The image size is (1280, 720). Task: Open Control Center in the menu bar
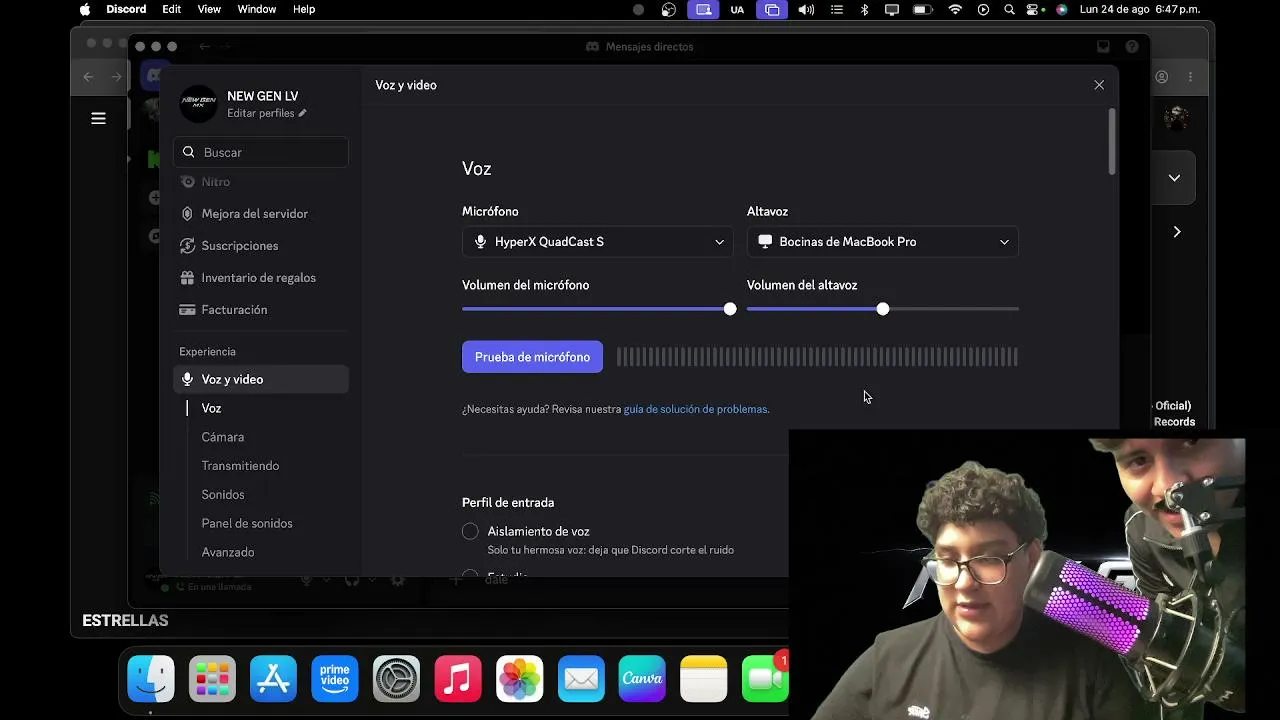coord(1035,10)
